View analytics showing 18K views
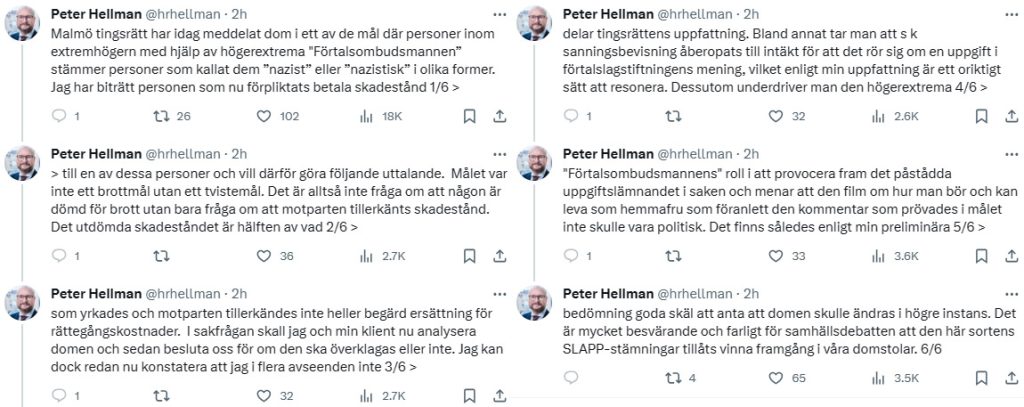1024x407 pixels. click(x=367, y=116)
